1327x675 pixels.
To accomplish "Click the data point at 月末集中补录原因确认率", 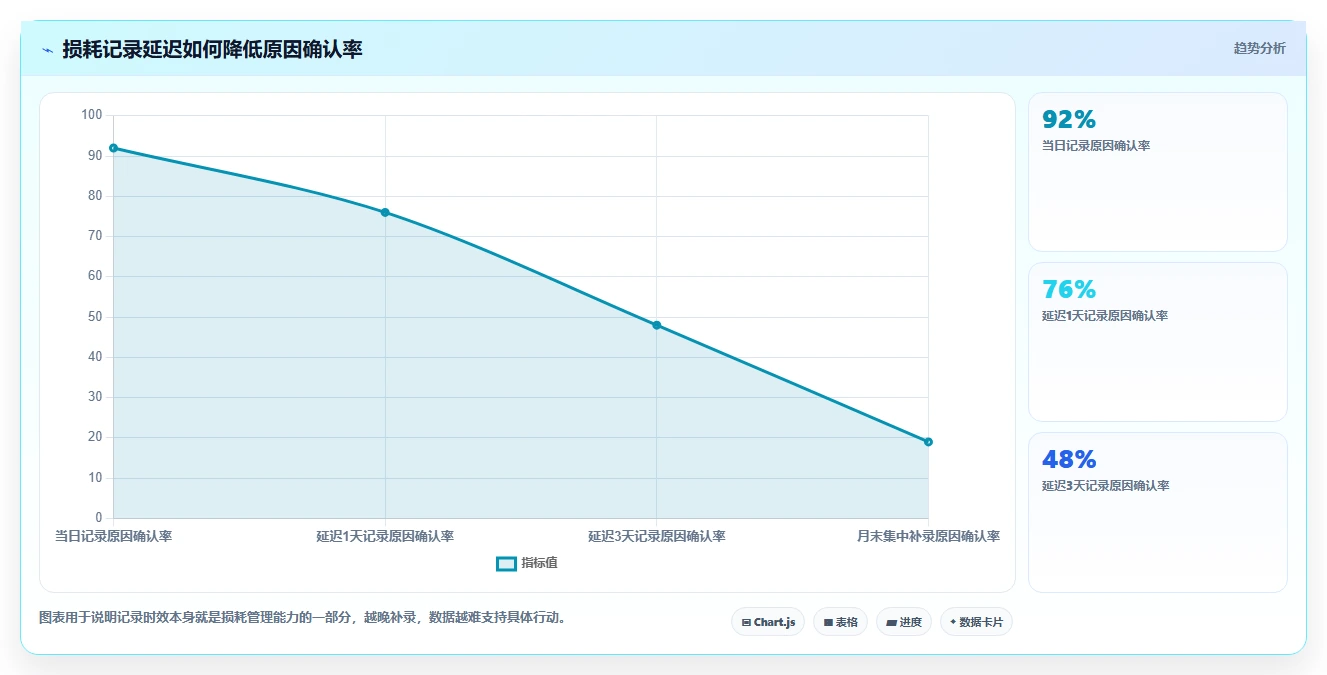I will click(928, 442).
